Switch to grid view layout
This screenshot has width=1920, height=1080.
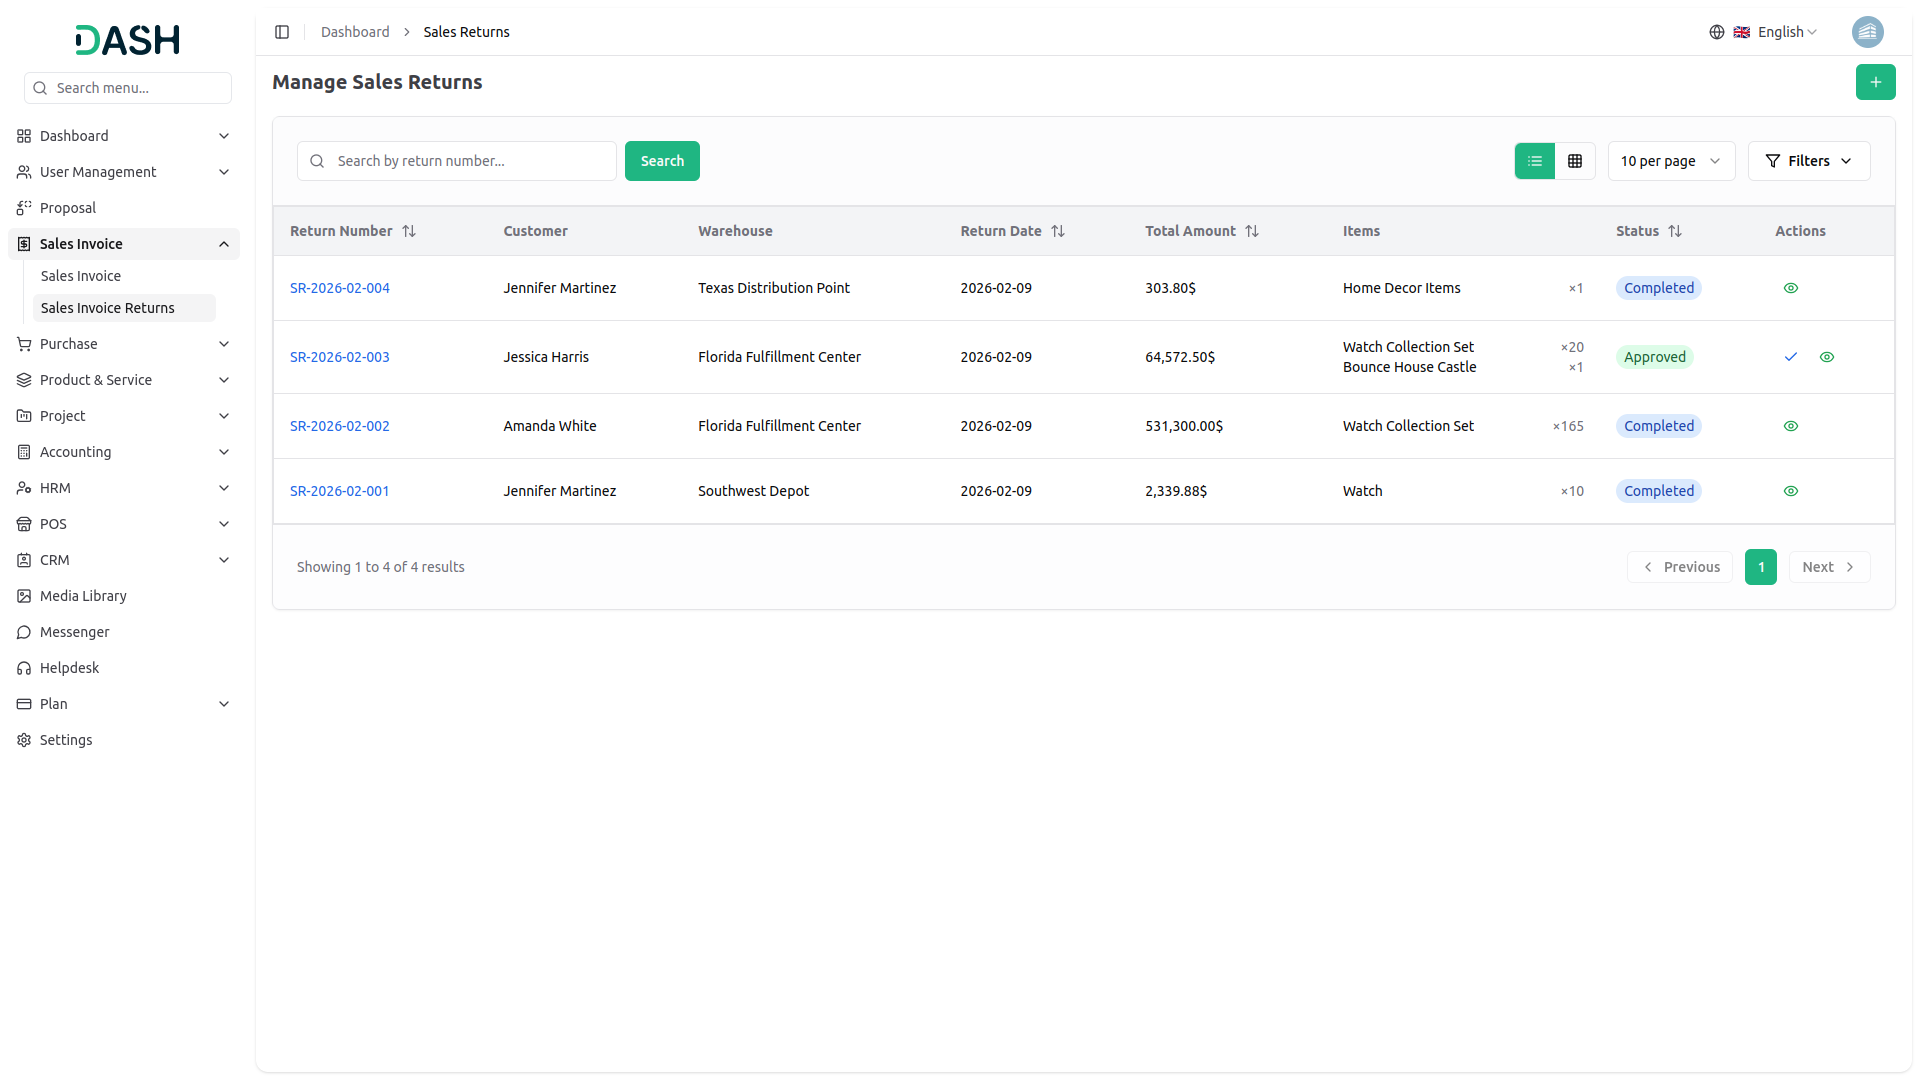point(1575,161)
